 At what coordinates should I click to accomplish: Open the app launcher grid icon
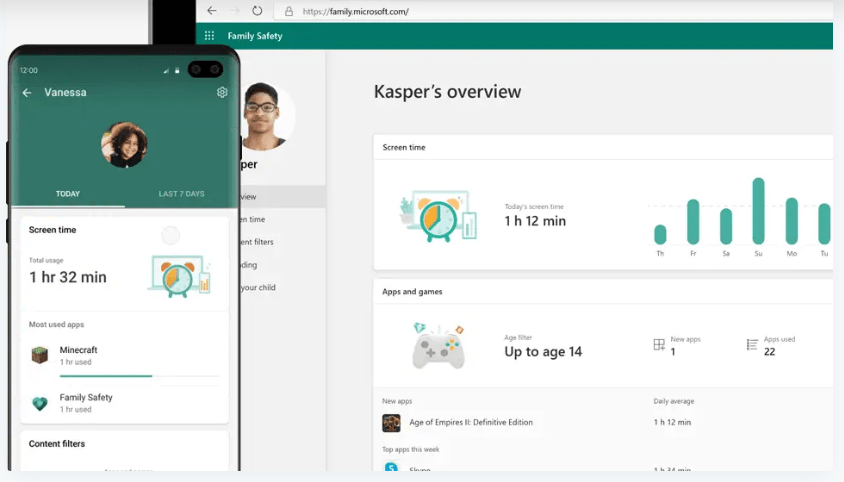point(209,36)
